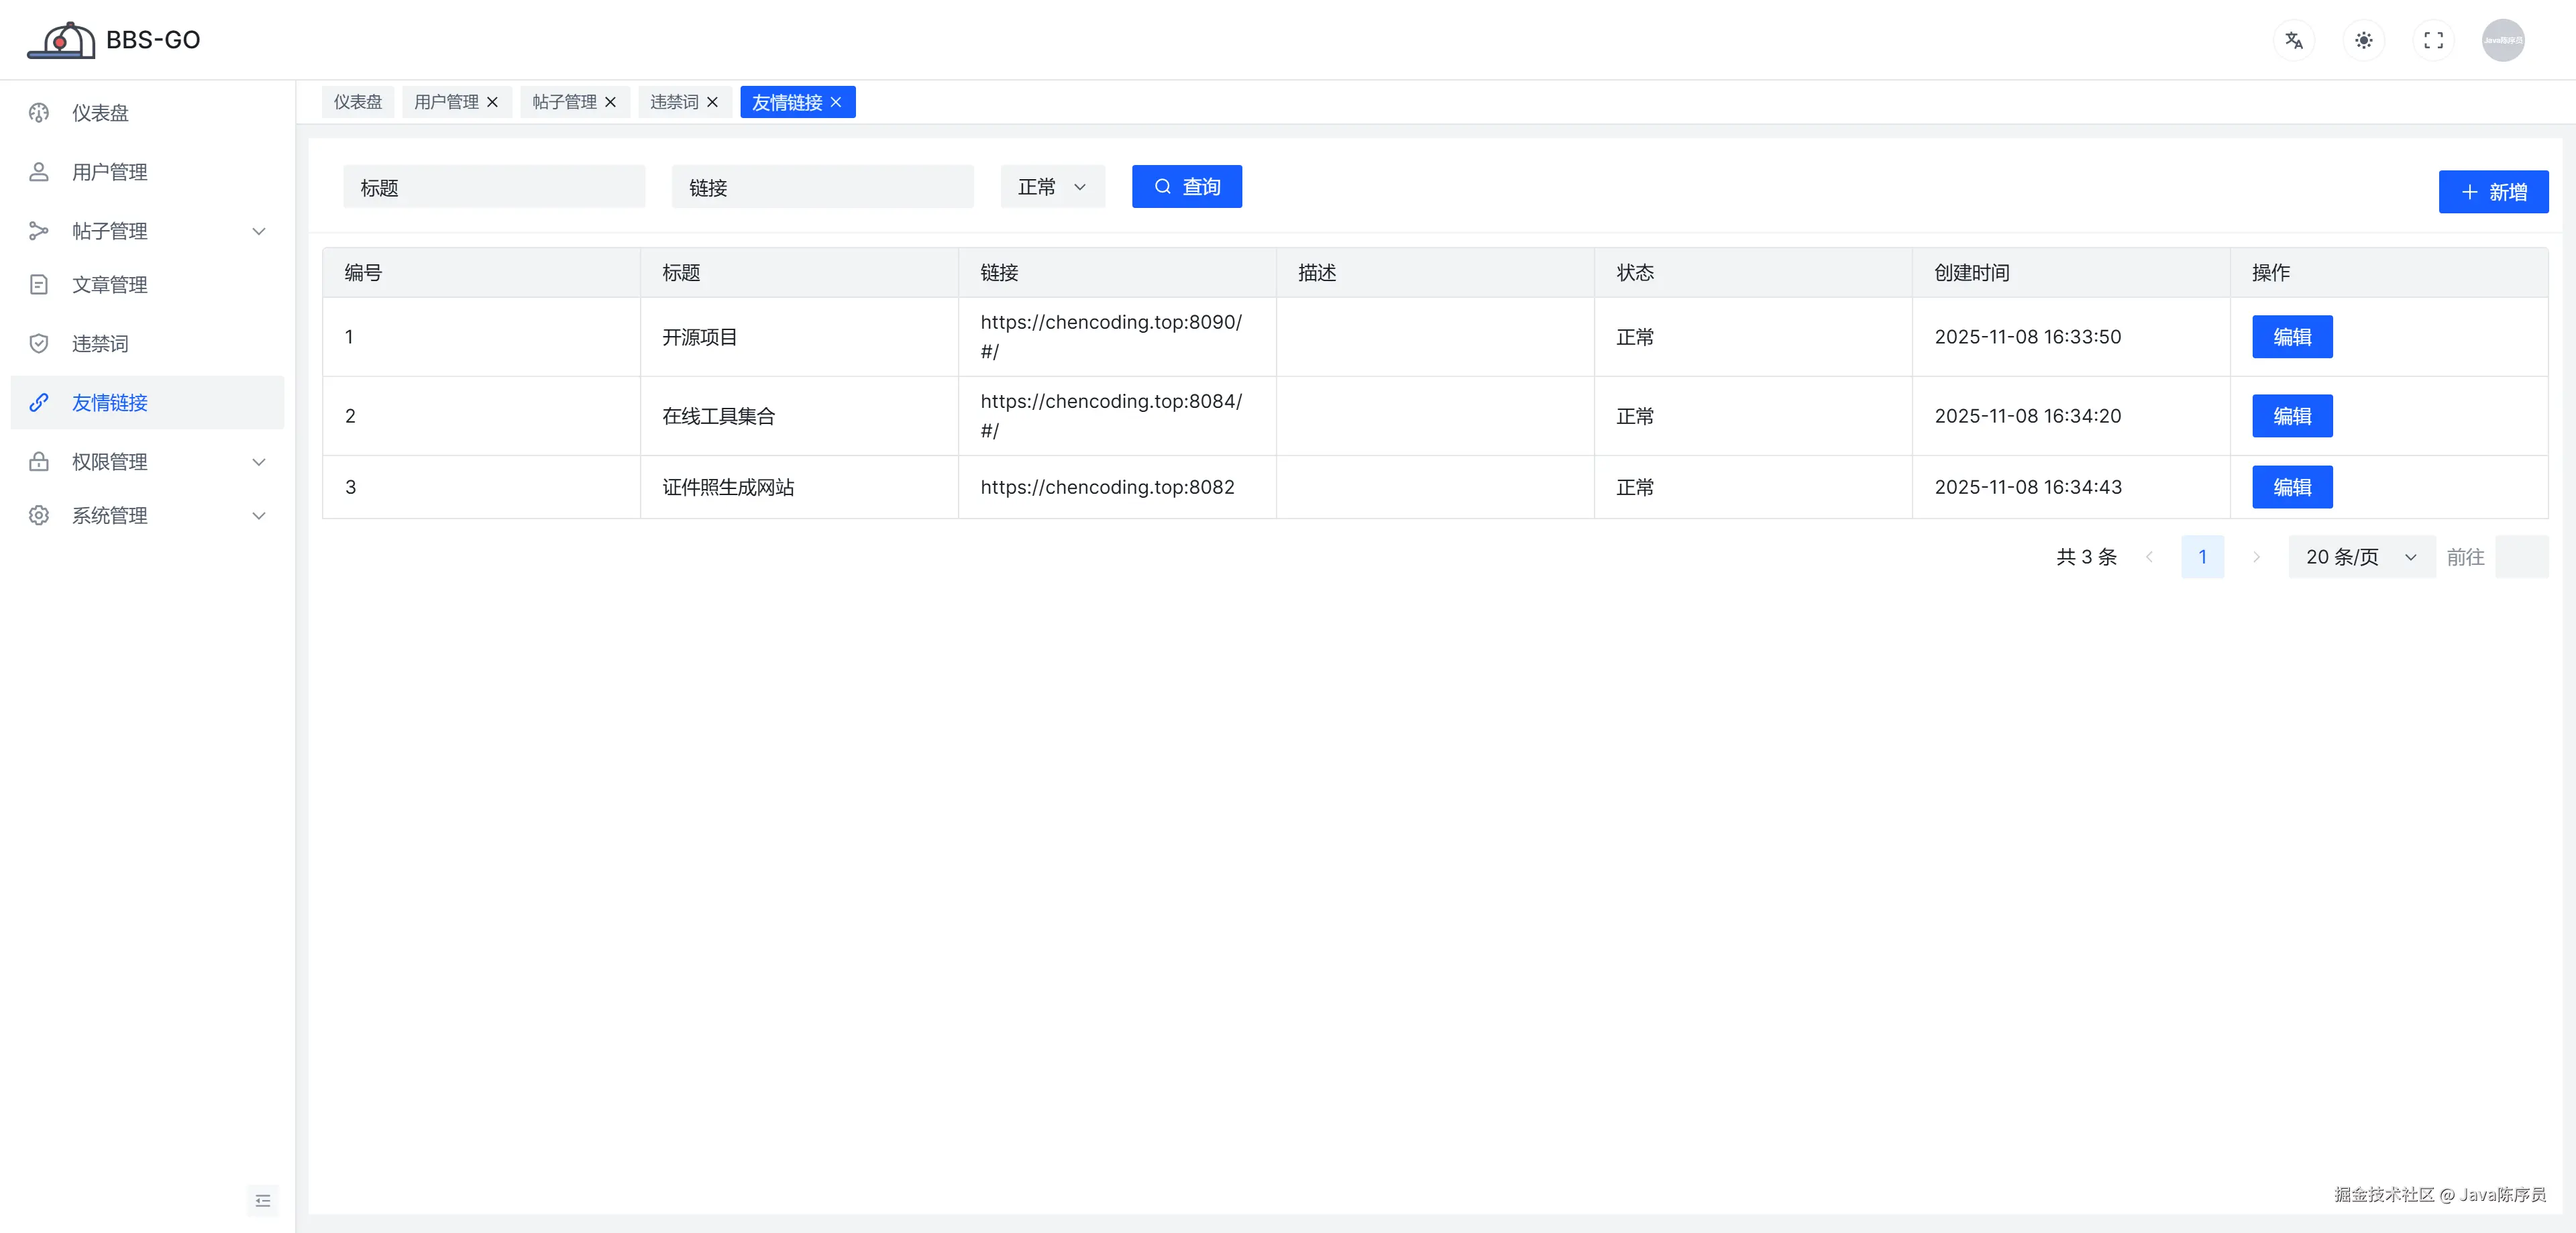Click the 查询 search button
The image size is (2576, 1233).
[x=1186, y=187]
